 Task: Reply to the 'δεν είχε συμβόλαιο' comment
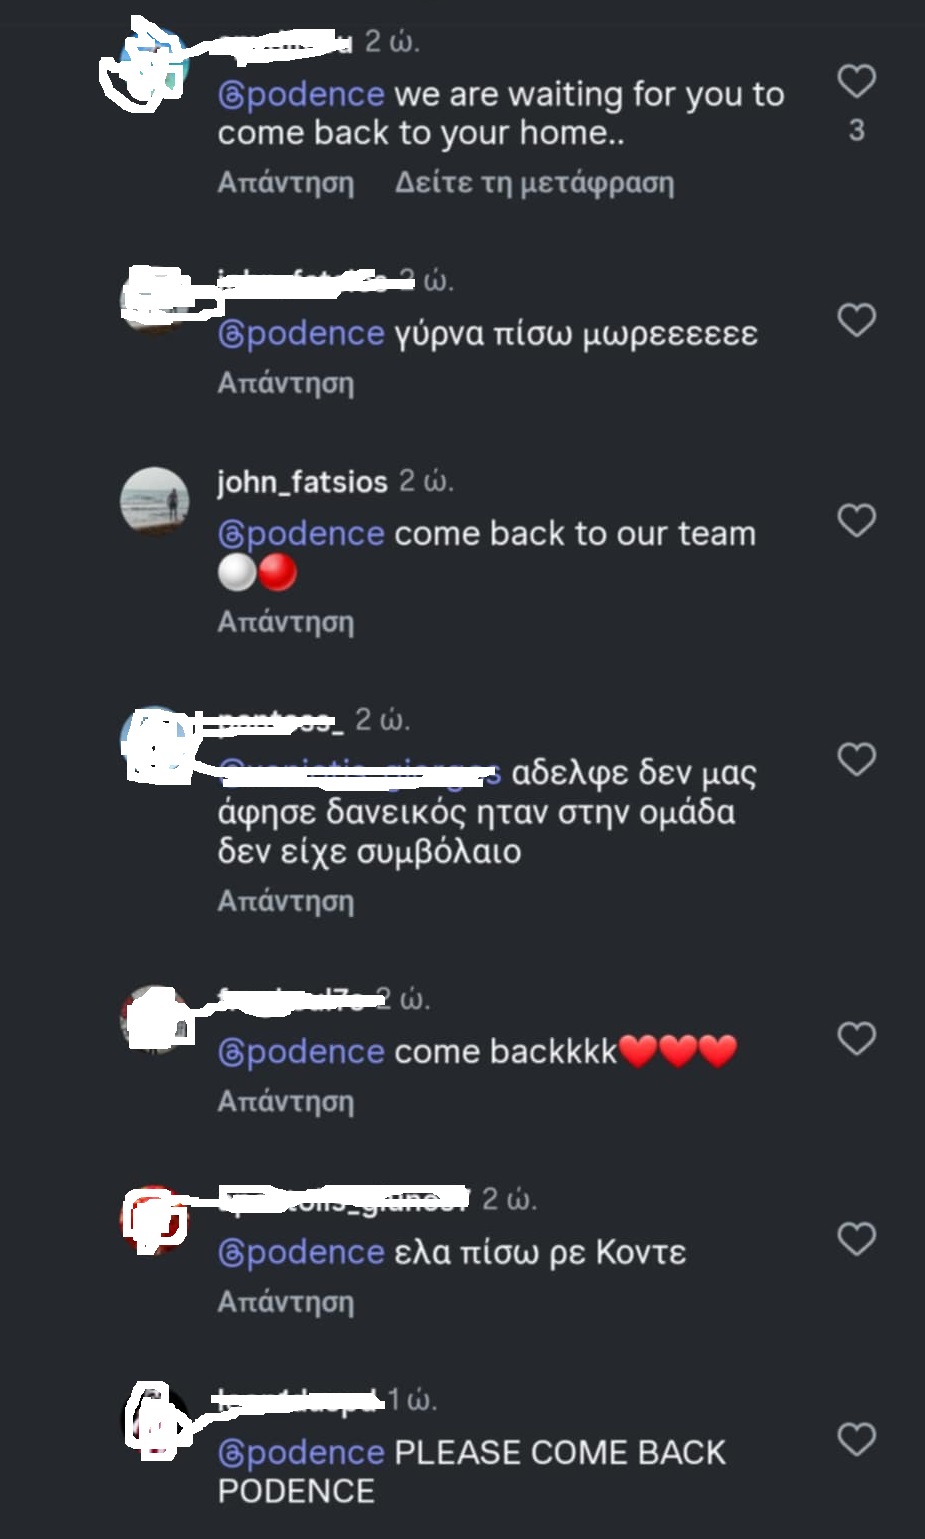(x=286, y=901)
